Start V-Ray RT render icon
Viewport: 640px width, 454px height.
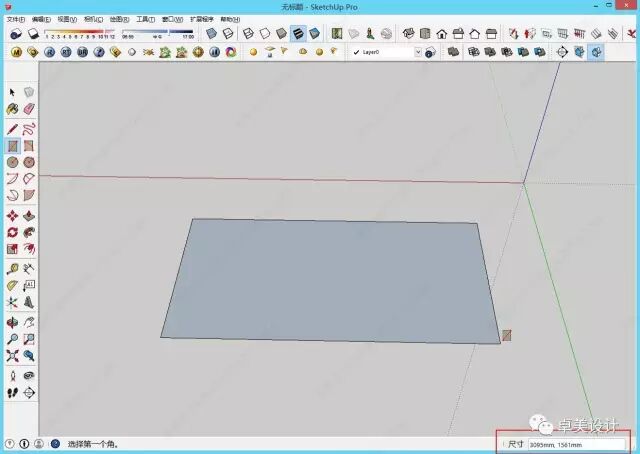66,52
